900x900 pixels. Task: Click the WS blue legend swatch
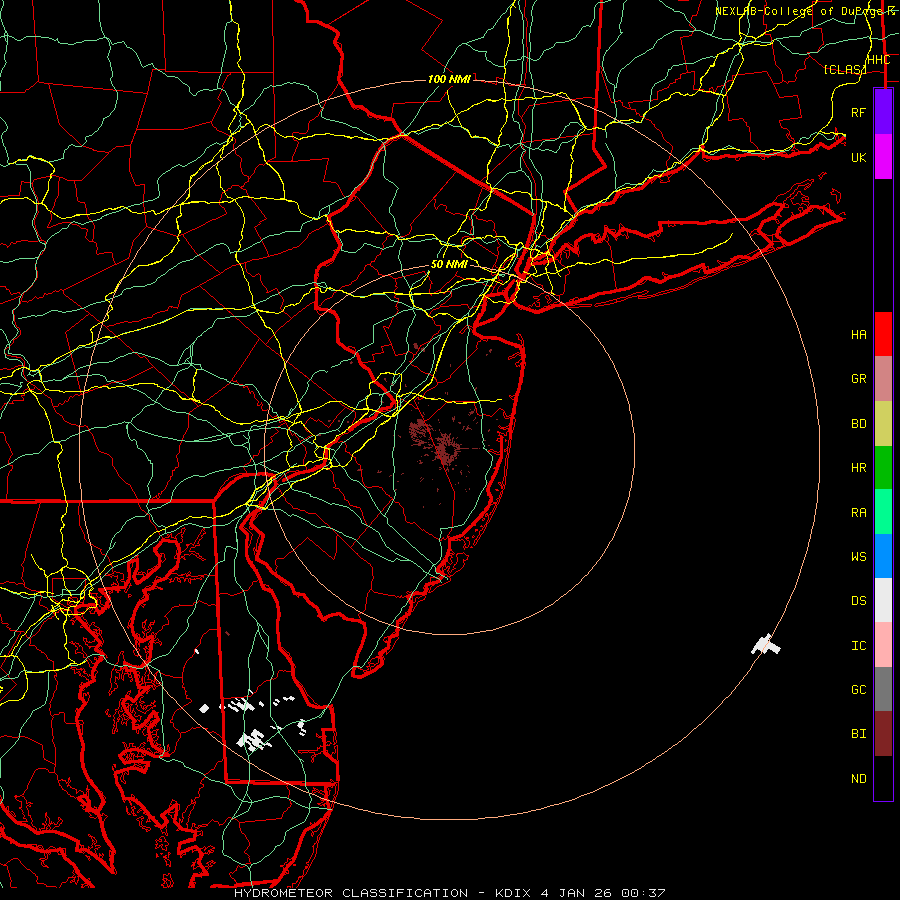[883, 556]
